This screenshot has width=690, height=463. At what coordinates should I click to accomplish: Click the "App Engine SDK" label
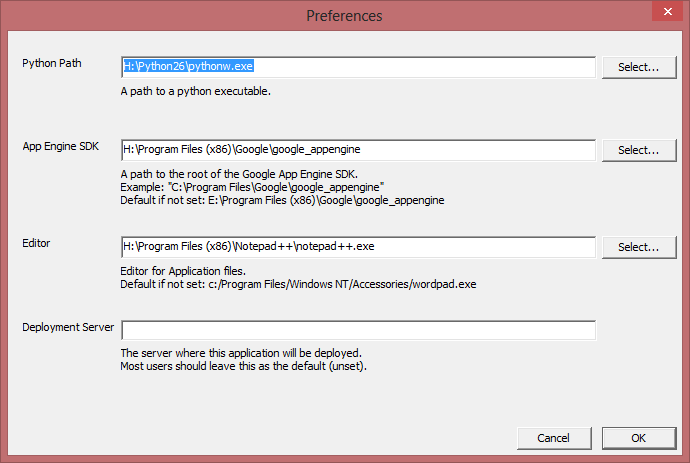click(x=61, y=146)
